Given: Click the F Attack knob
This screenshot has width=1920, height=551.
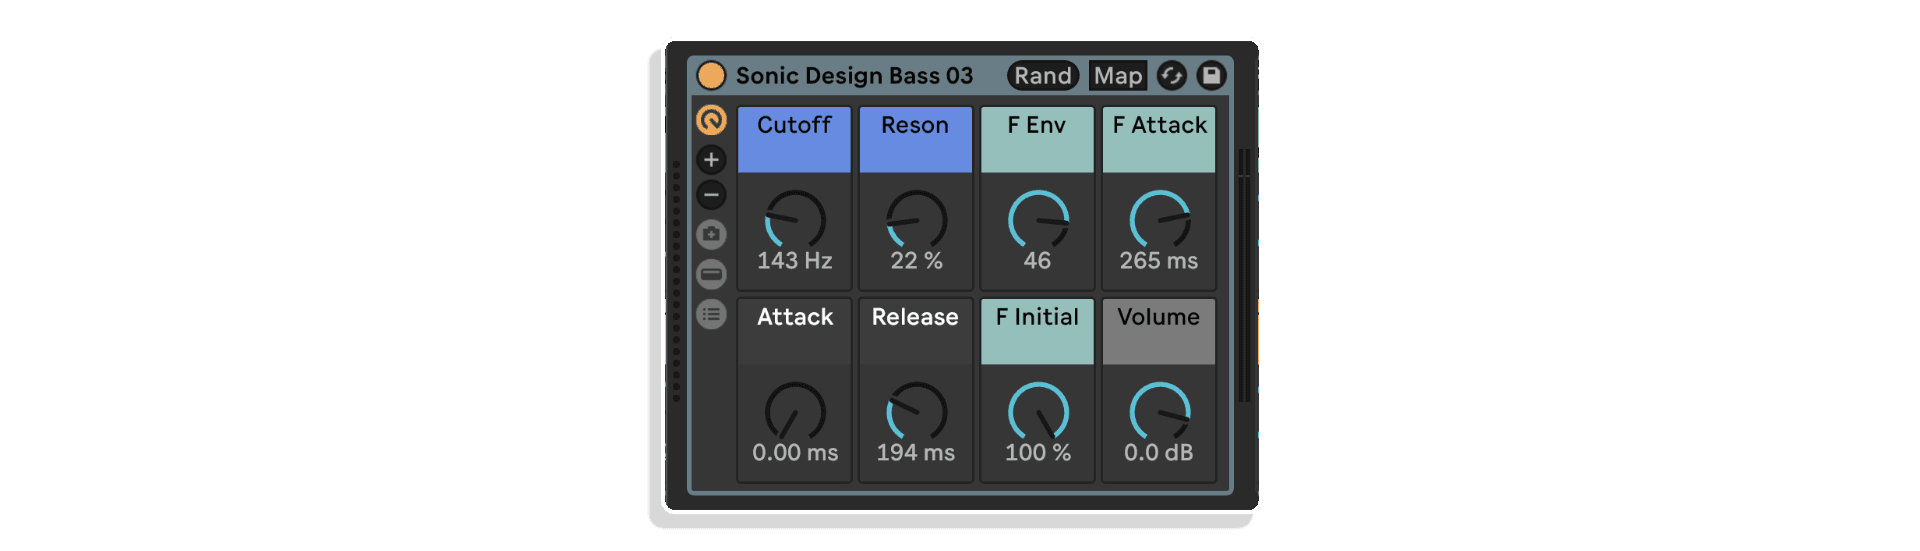Looking at the screenshot, I should coord(1159,219).
